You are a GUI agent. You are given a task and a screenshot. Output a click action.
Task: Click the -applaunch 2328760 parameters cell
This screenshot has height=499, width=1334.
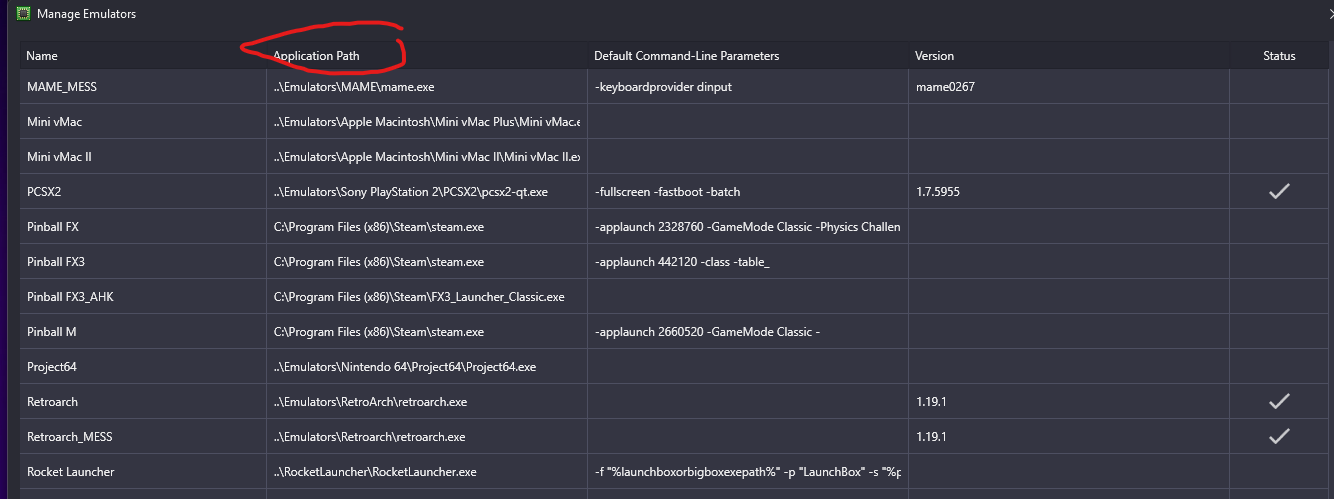(x=747, y=227)
